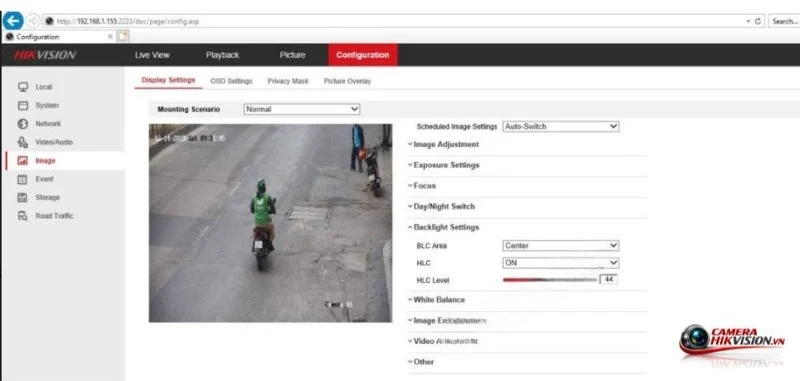Select Video/Audio in the sidebar menu
The image size is (800, 381).
pyautogui.click(x=54, y=142)
